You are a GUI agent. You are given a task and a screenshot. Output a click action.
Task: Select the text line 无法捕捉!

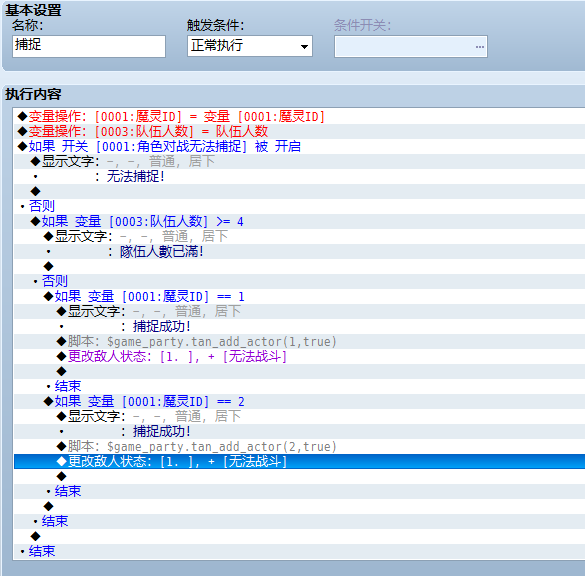(299, 176)
